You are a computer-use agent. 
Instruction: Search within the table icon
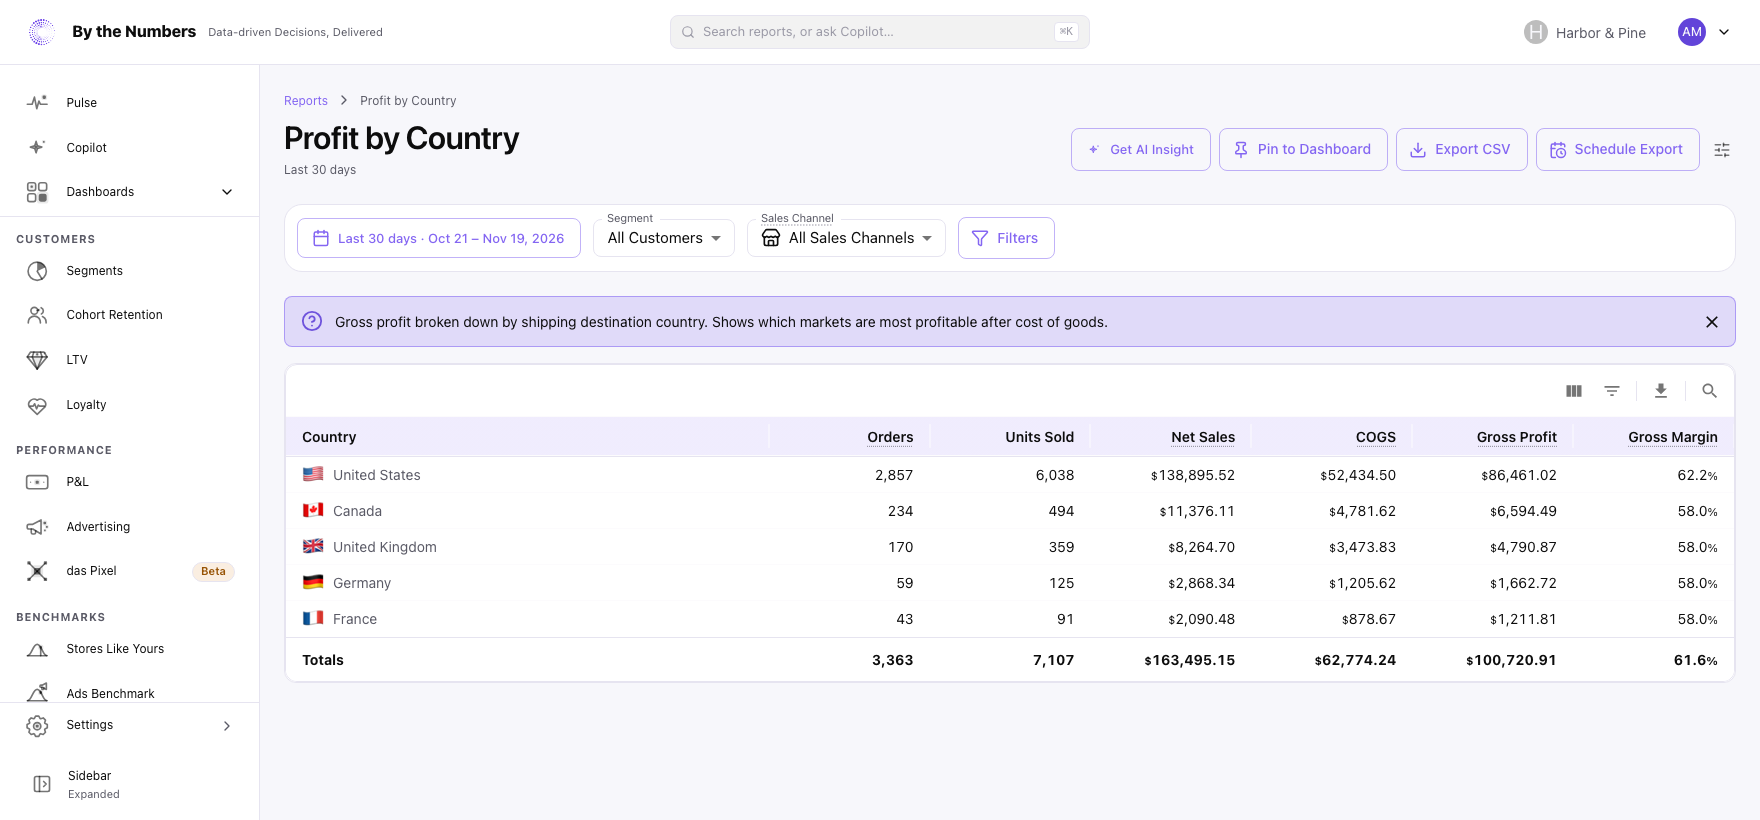coord(1710,391)
